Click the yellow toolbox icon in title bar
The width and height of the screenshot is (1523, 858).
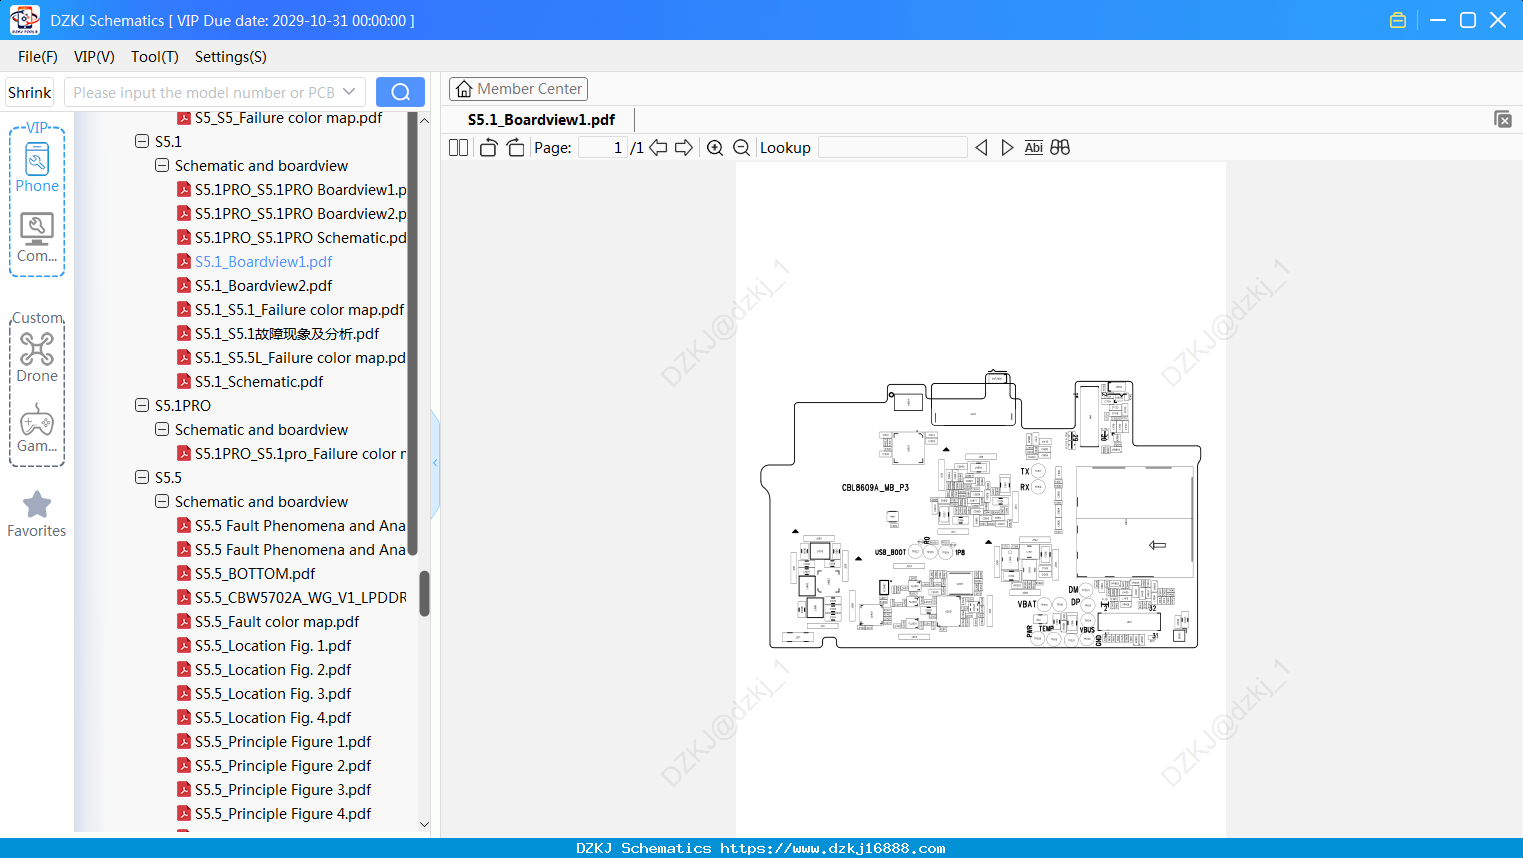pos(1398,20)
